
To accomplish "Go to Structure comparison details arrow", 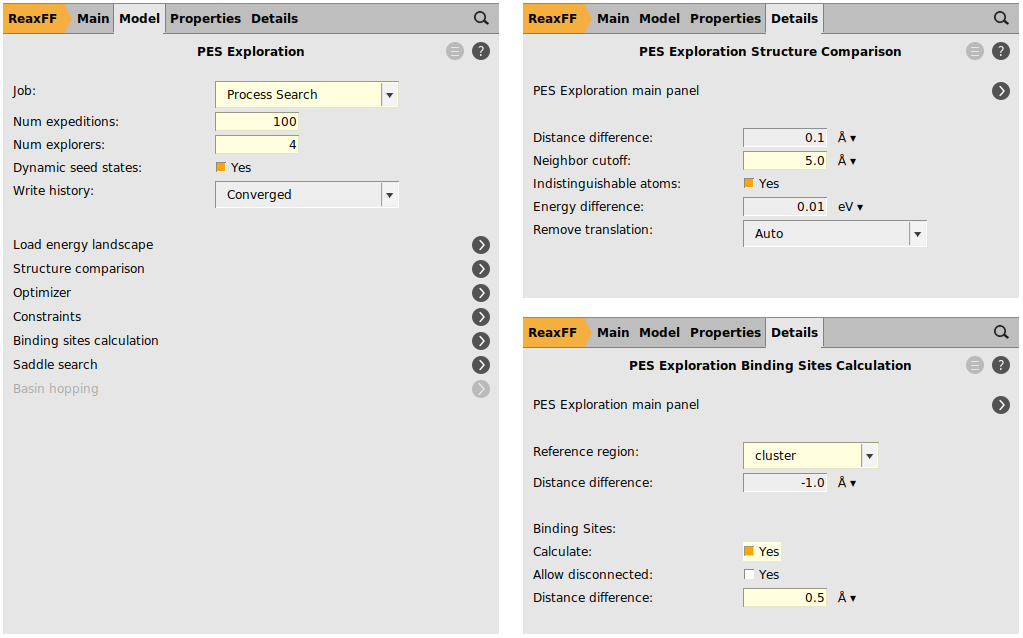I will 481,269.
